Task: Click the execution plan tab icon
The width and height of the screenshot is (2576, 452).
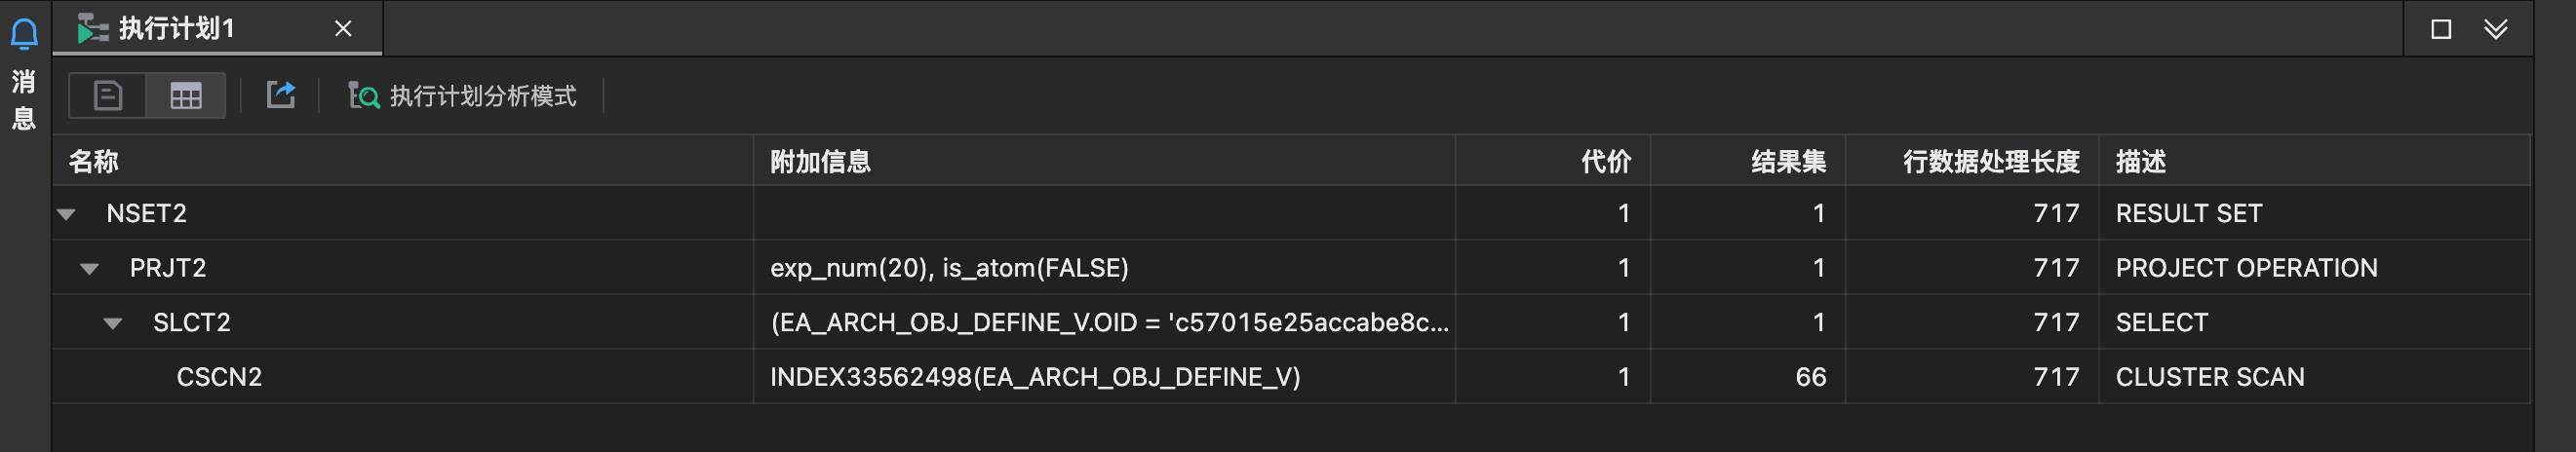Action: coord(93,29)
